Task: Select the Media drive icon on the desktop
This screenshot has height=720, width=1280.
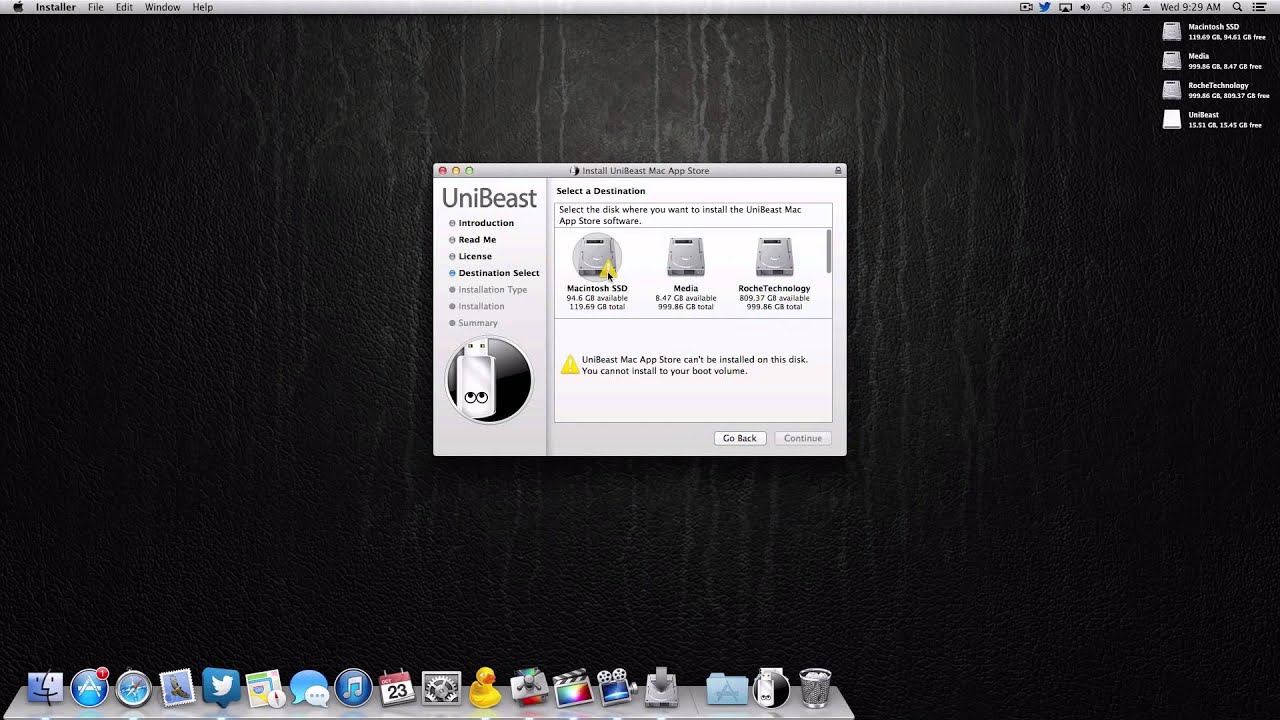Action: coord(1172,61)
